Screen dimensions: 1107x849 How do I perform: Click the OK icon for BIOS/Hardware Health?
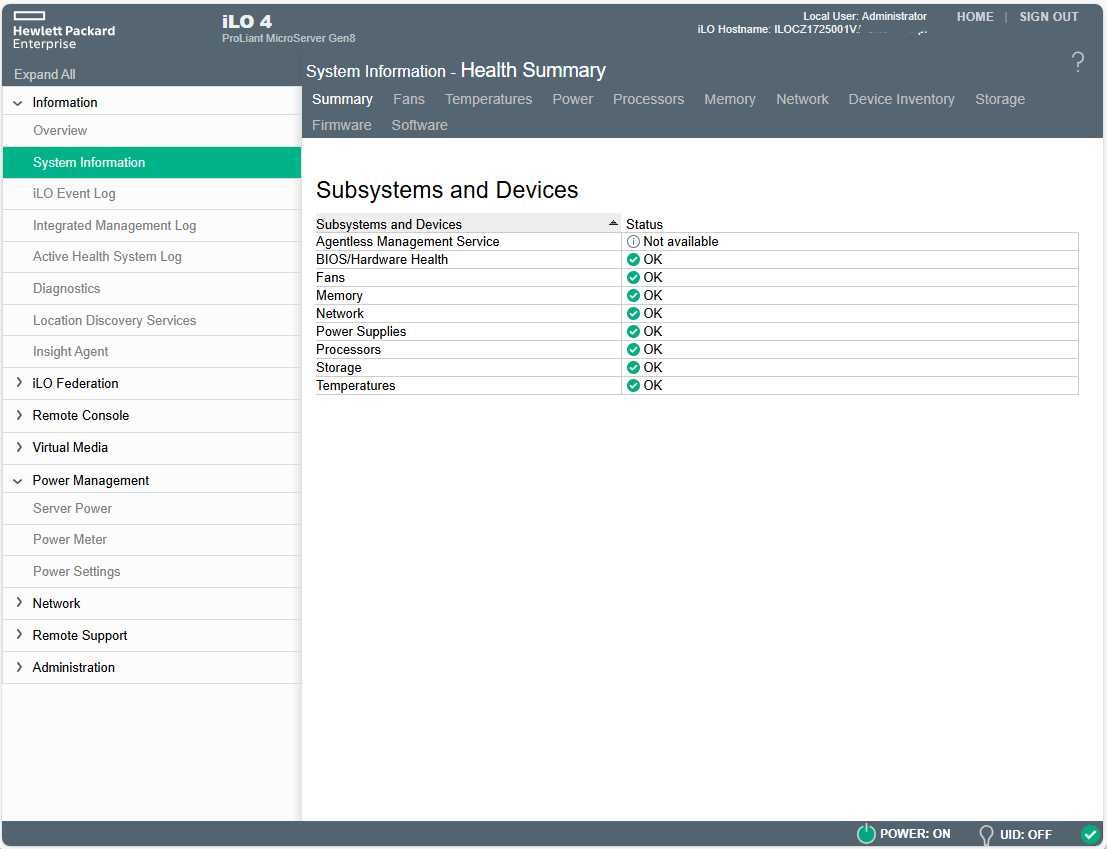click(633, 260)
